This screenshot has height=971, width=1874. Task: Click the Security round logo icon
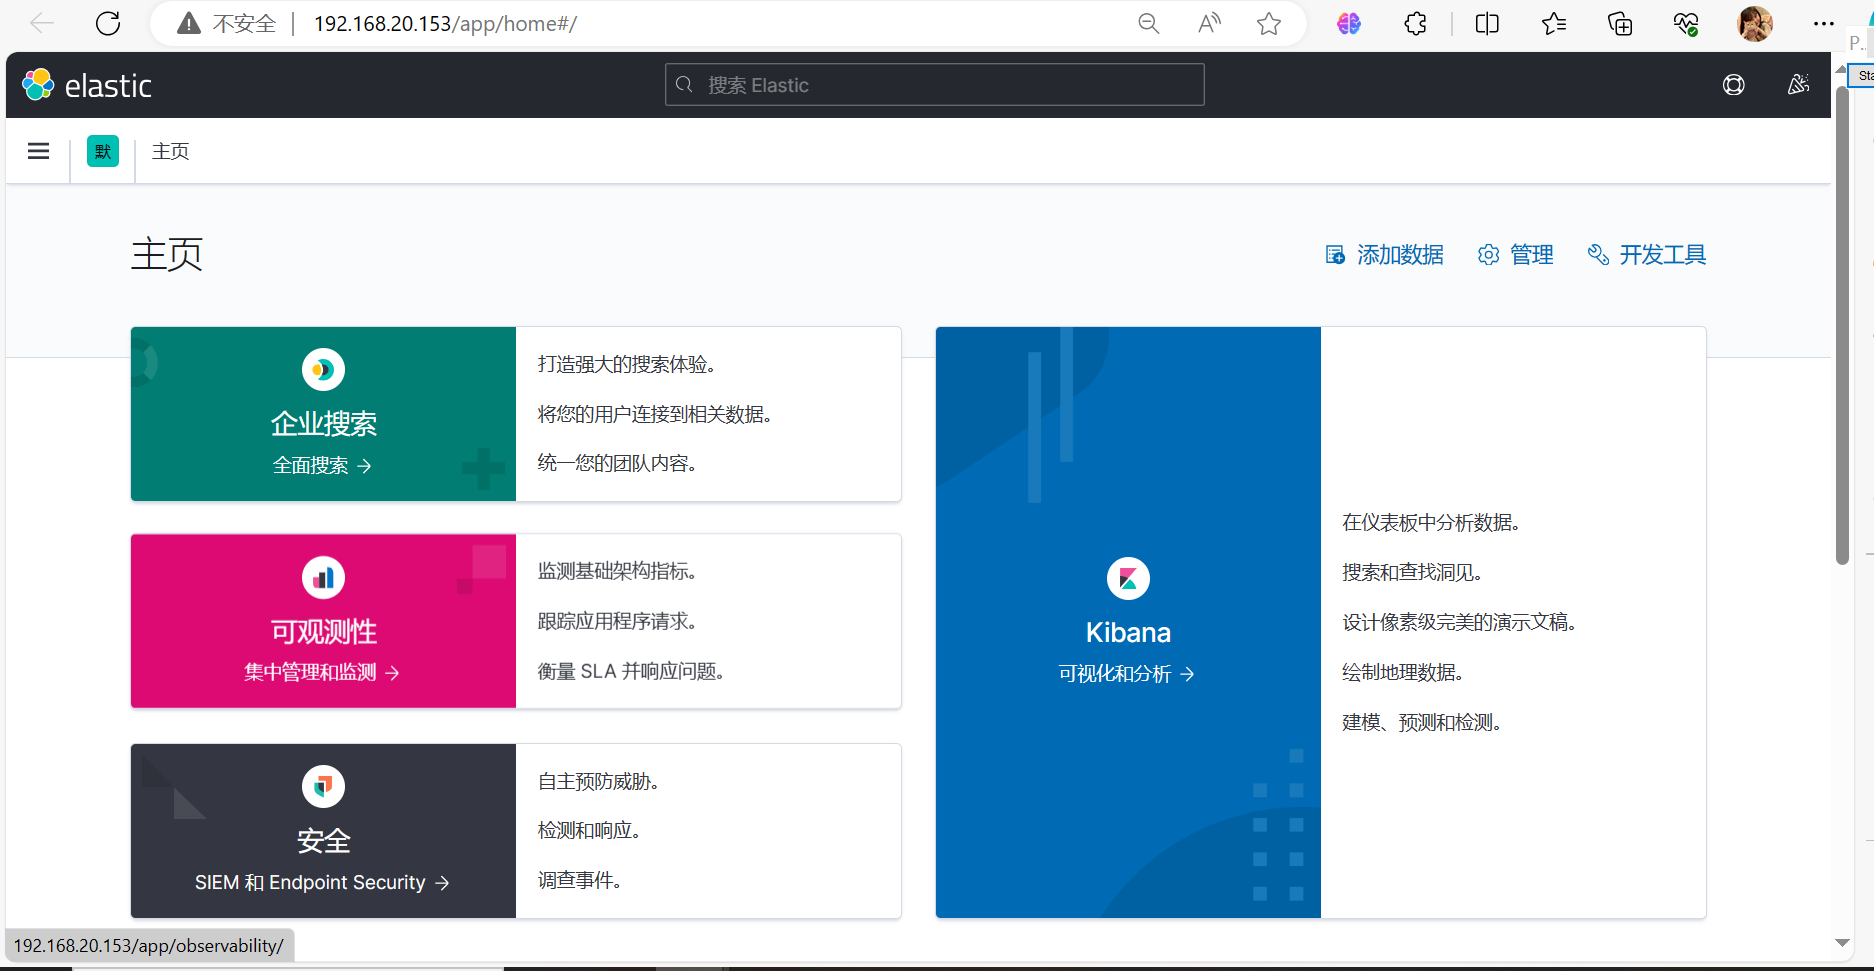(x=323, y=786)
